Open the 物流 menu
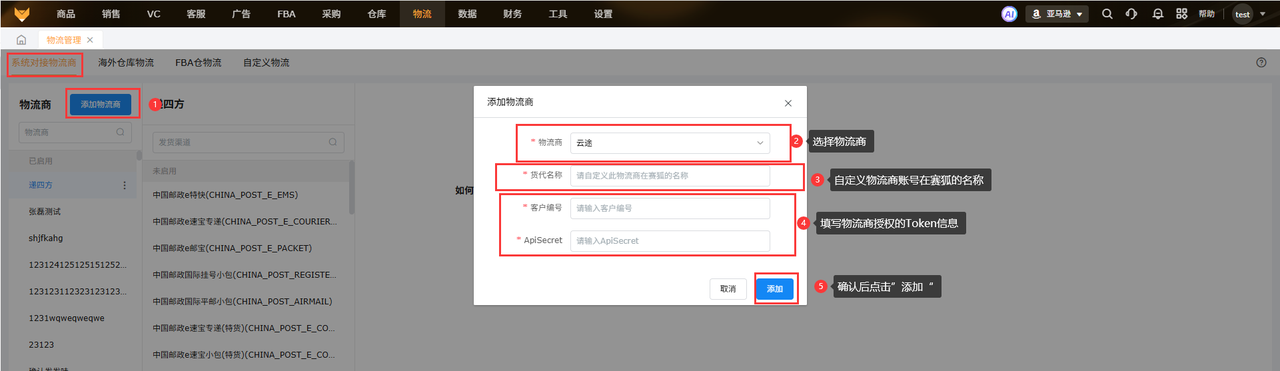The width and height of the screenshot is (1280, 371). click(421, 14)
